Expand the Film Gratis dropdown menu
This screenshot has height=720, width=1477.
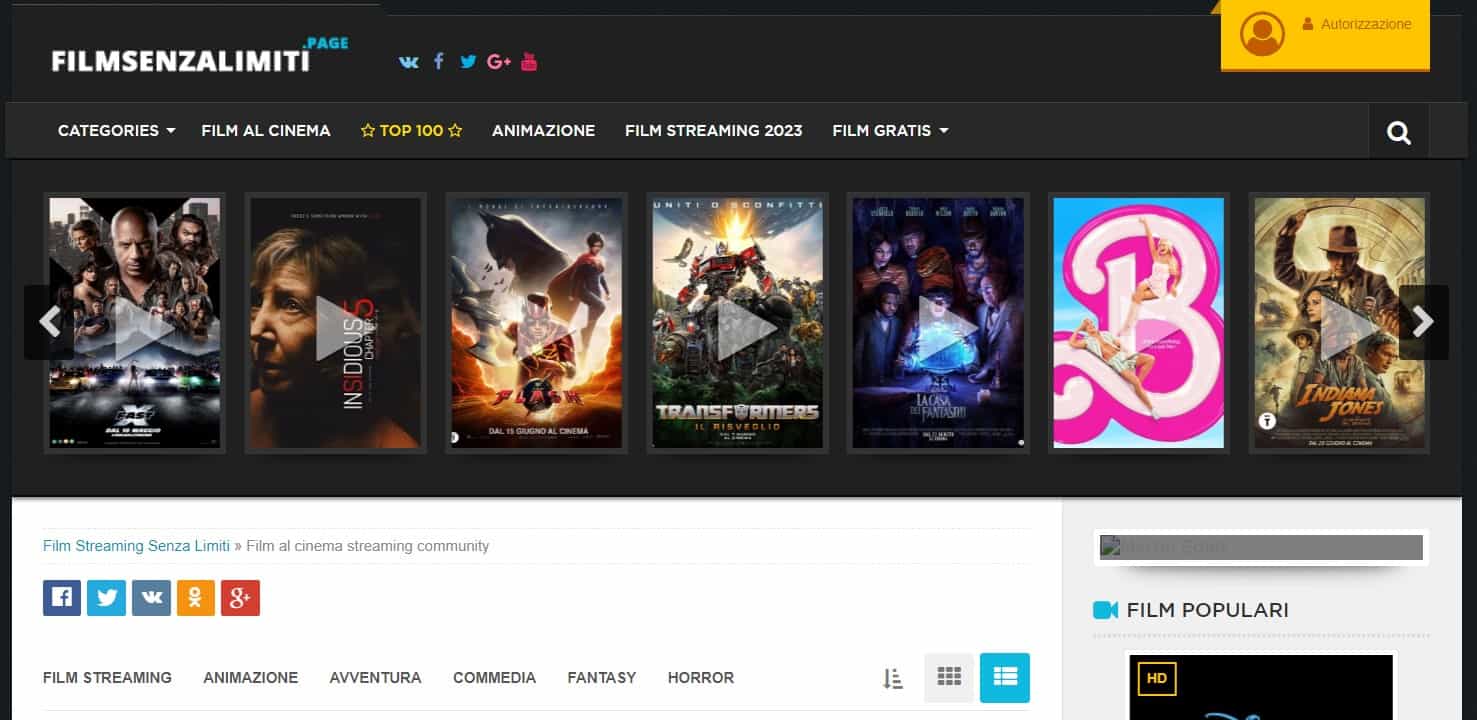click(891, 130)
